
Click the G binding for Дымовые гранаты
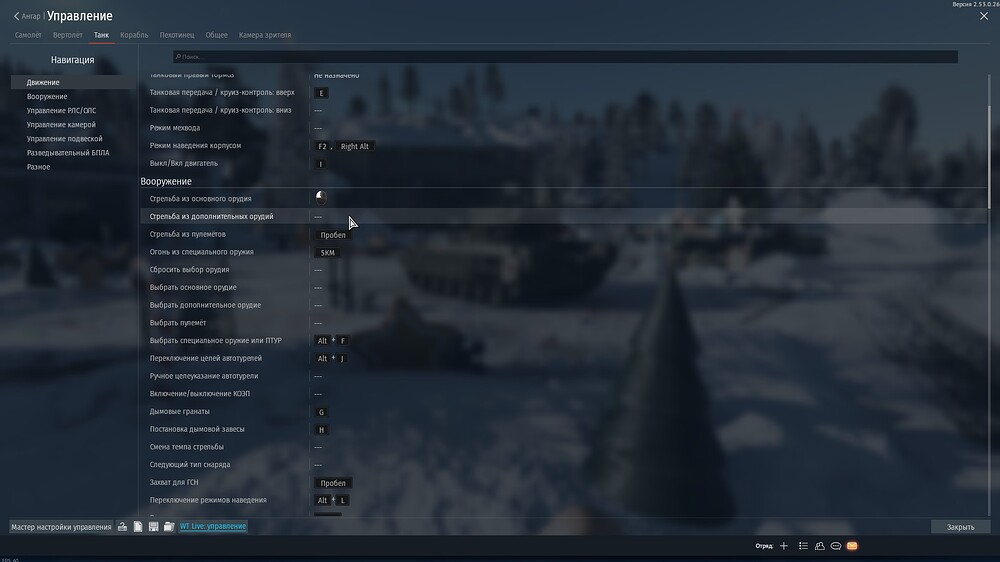(321, 412)
